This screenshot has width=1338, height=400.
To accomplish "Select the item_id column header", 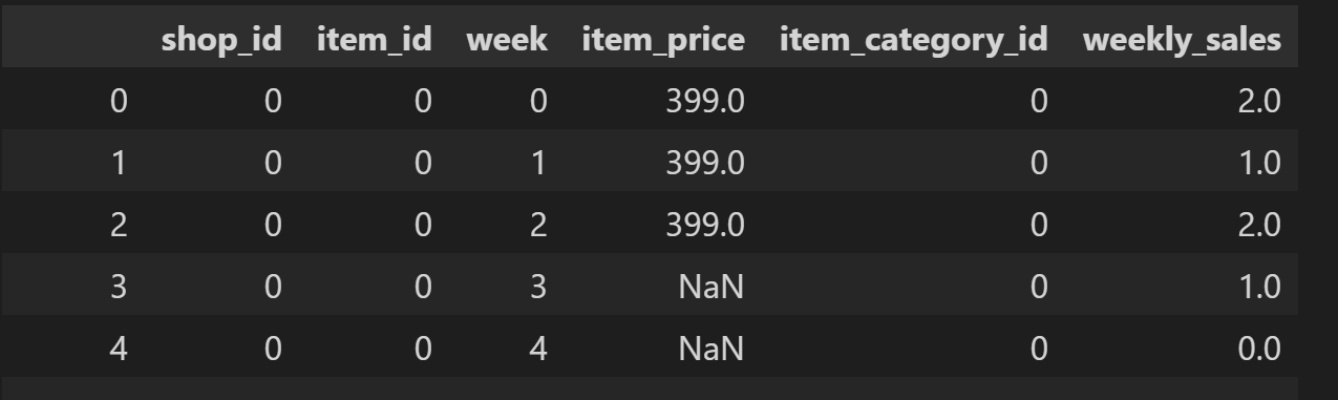I will (x=374, y=40).
